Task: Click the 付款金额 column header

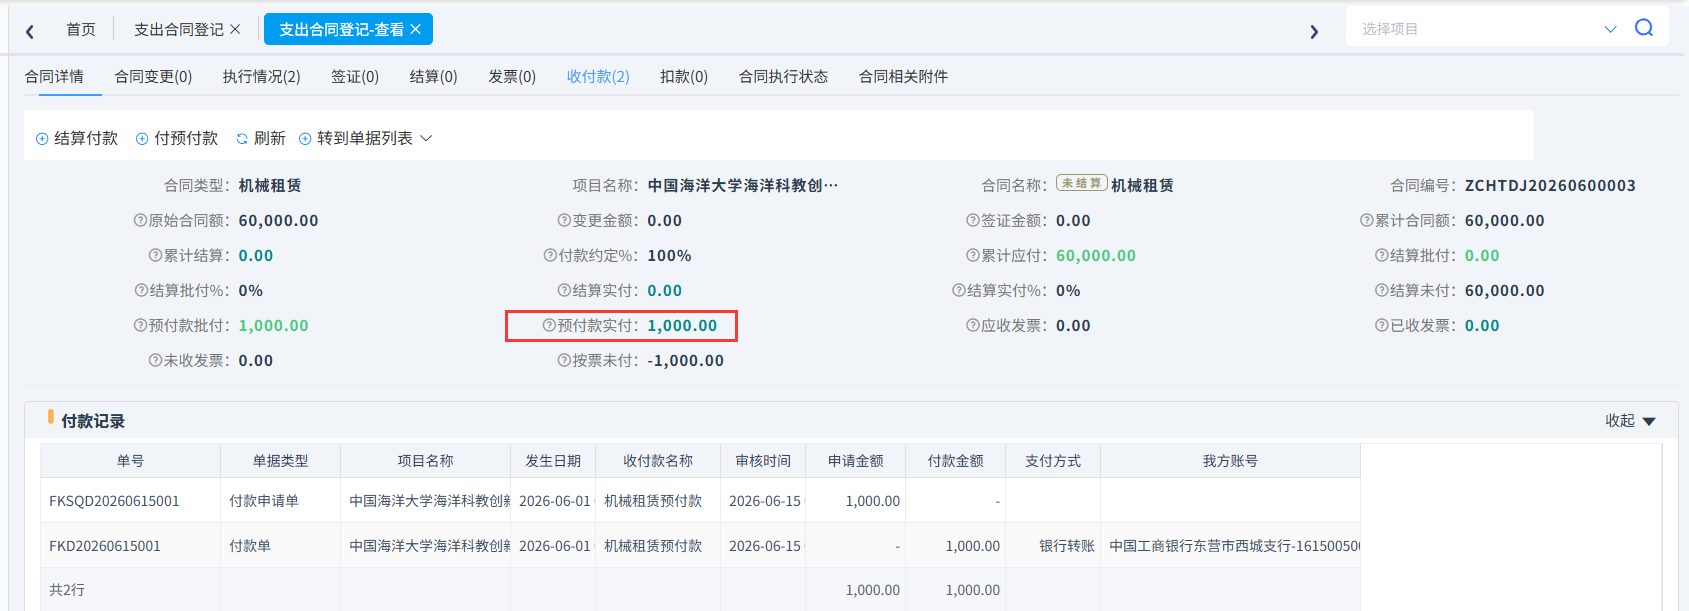Action: (x=955, y=461)
